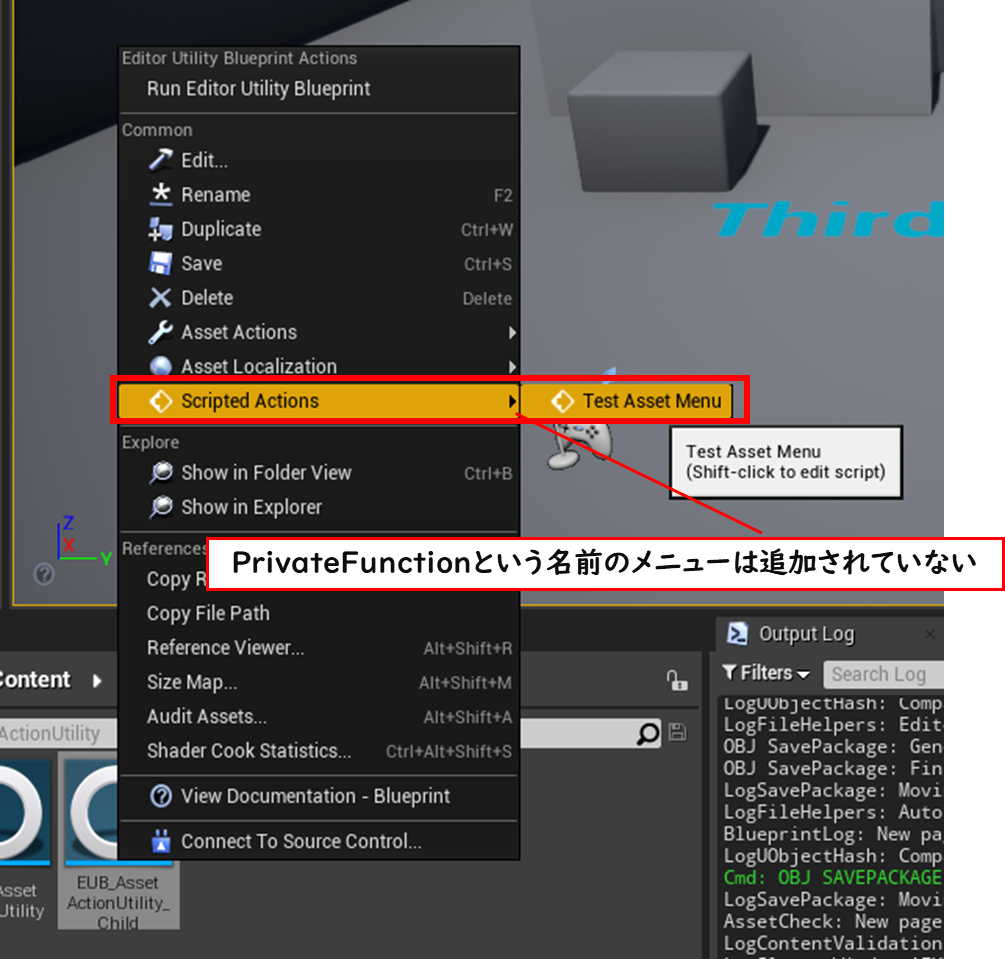Choose Edit... from the context menu

coord(319,160)
